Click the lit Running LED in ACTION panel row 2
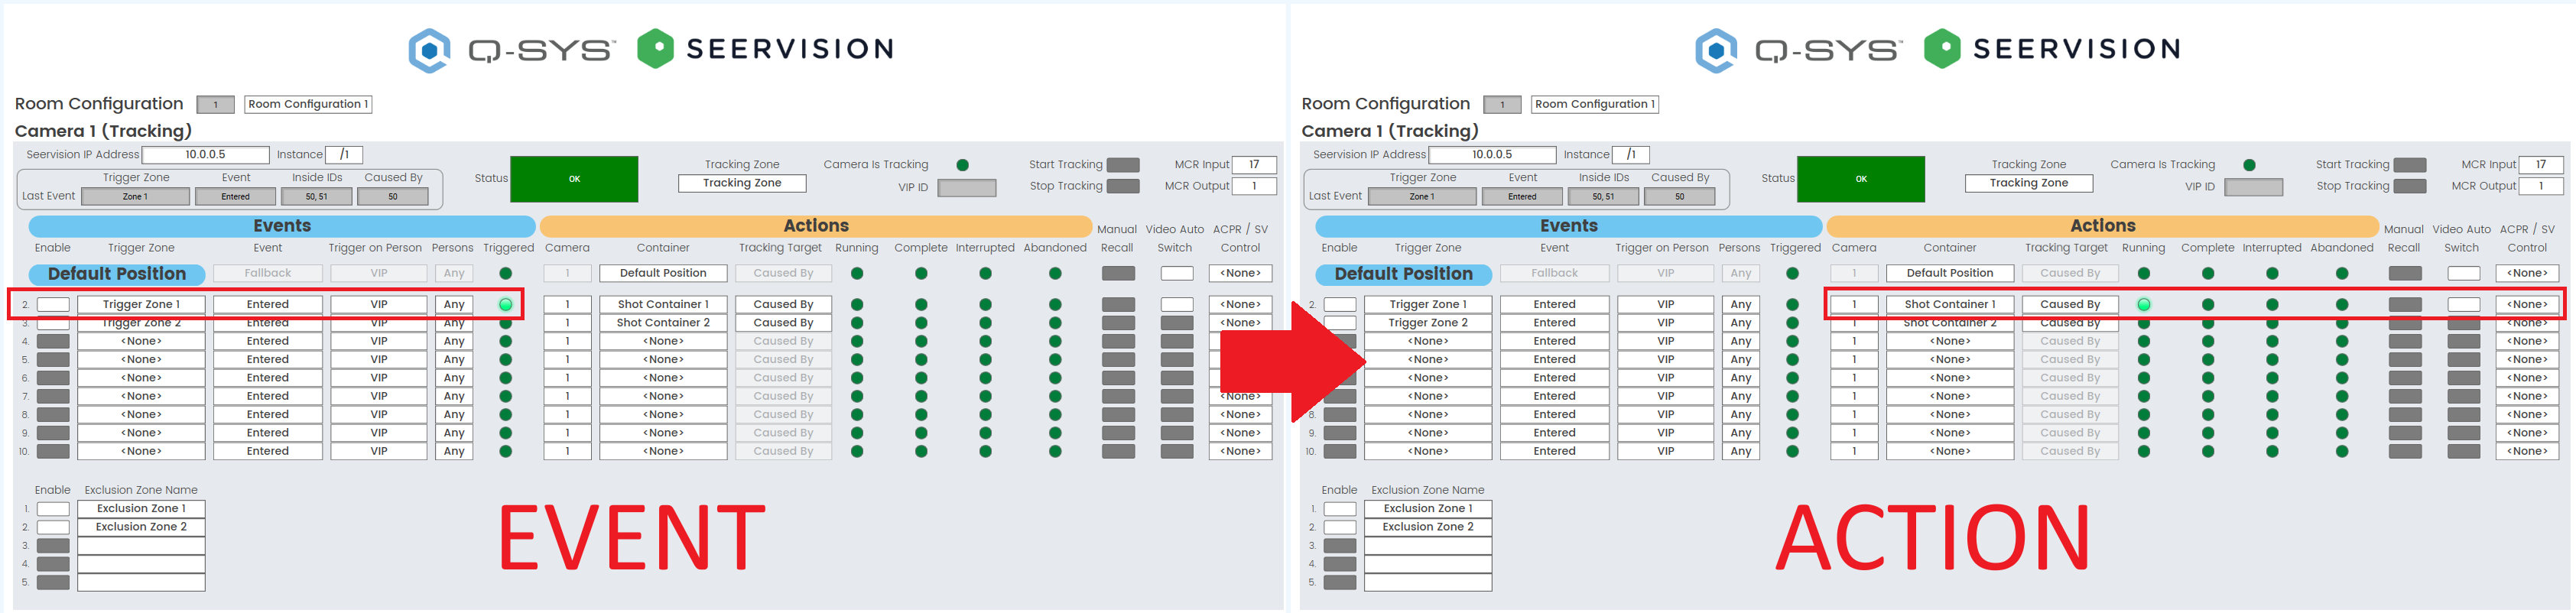The width and height of the screenshot is (2576, 613). (2143, 304)
